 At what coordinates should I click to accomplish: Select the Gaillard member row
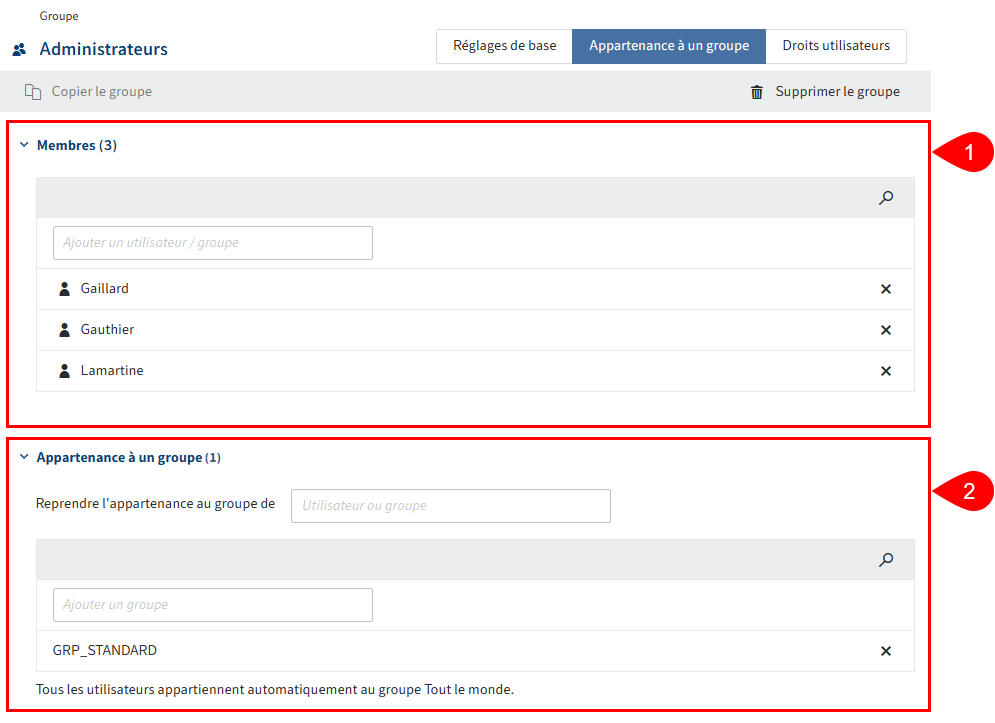click(x=475, y=289)
